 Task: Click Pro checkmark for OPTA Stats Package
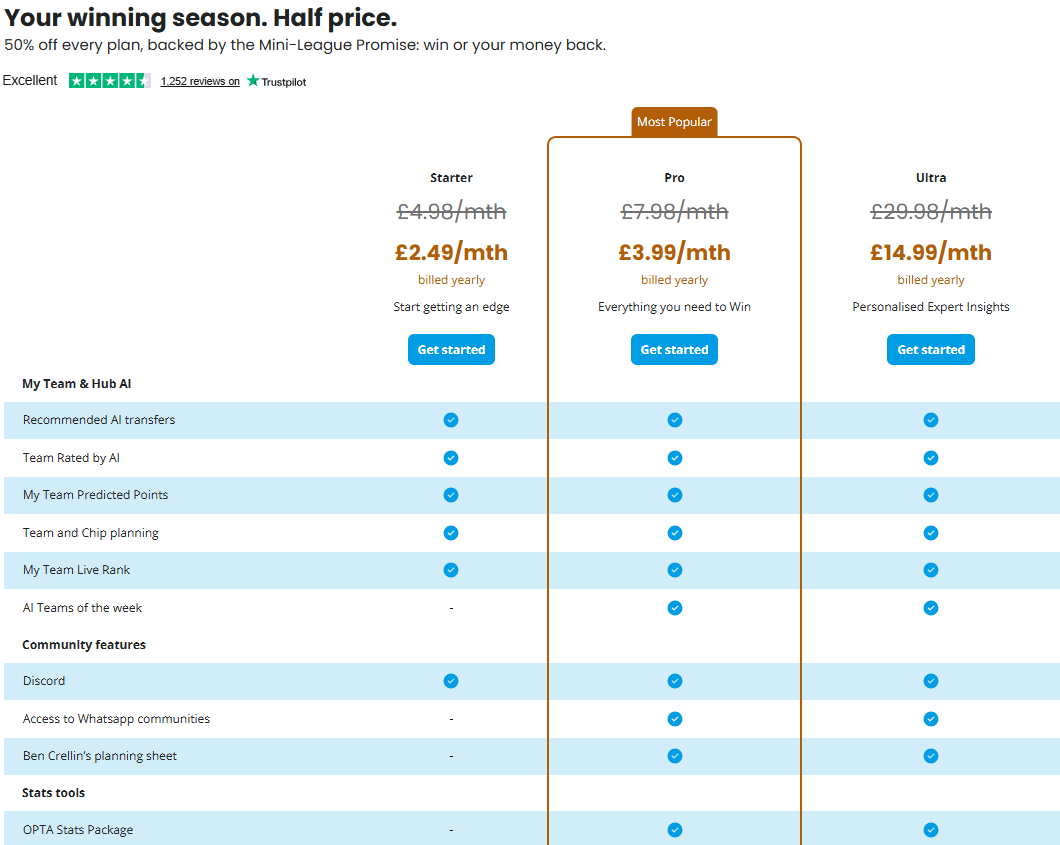coord(675,829)
